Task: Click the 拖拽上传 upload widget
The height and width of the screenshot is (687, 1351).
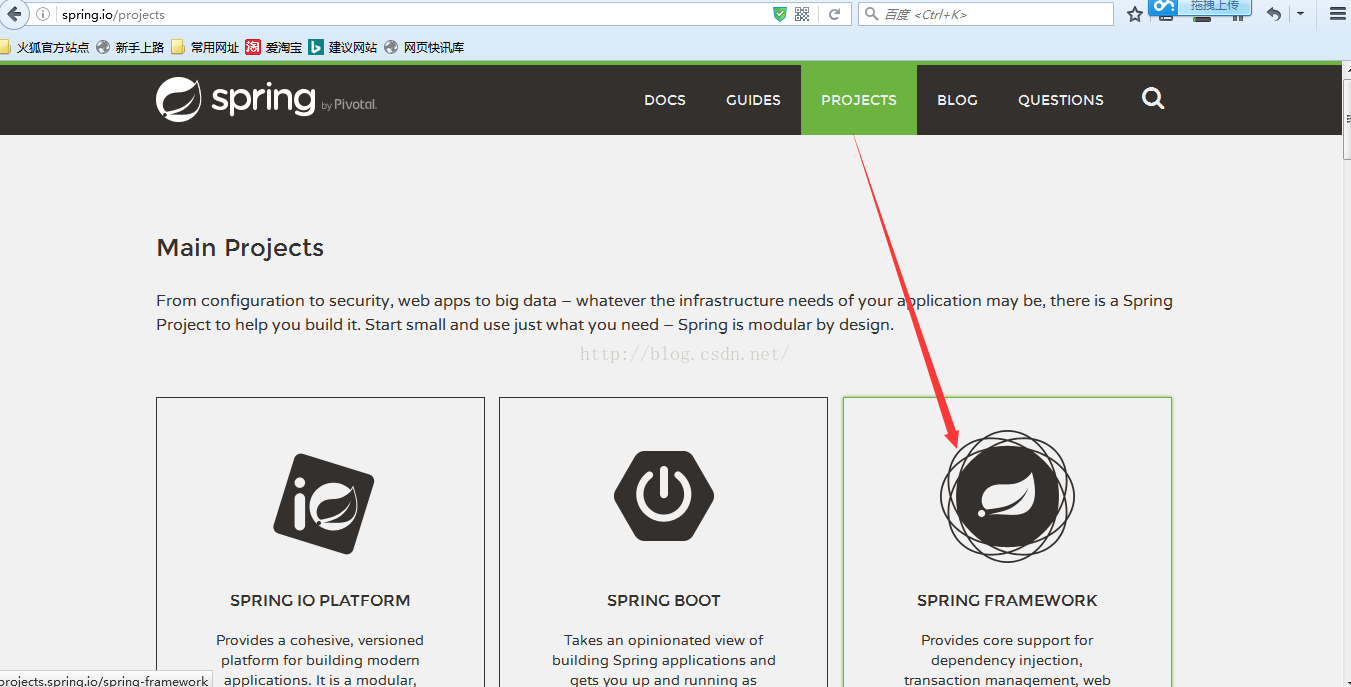Action: (x=1199, y=7)
